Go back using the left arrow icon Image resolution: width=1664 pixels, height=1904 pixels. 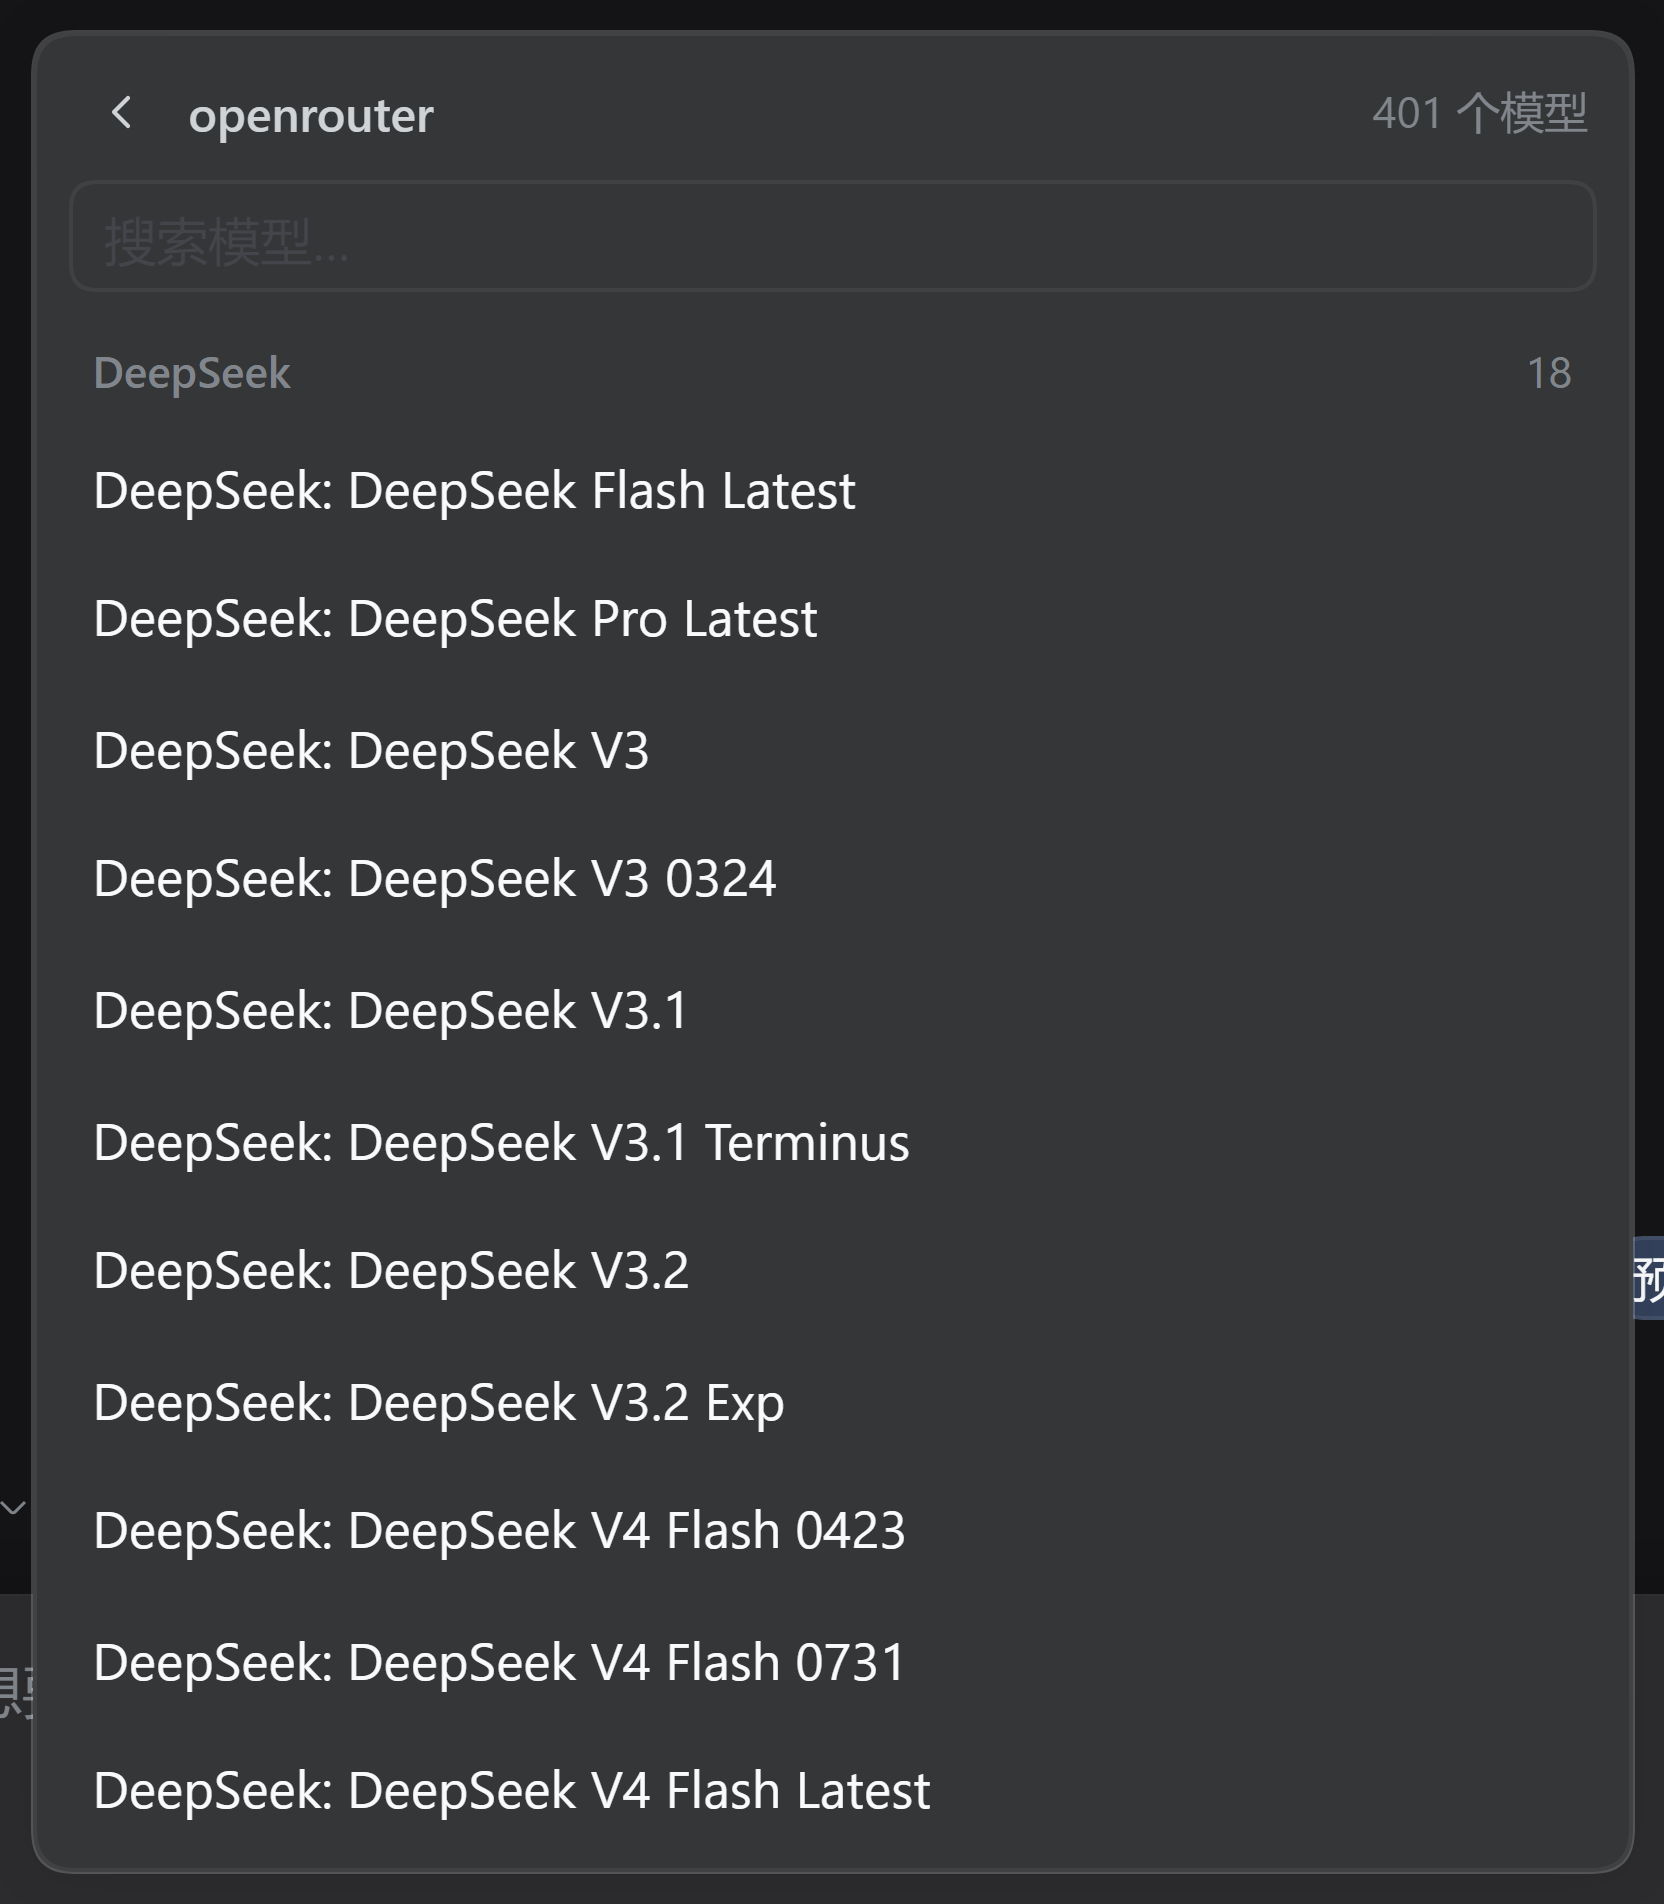[x=122, y=113]
